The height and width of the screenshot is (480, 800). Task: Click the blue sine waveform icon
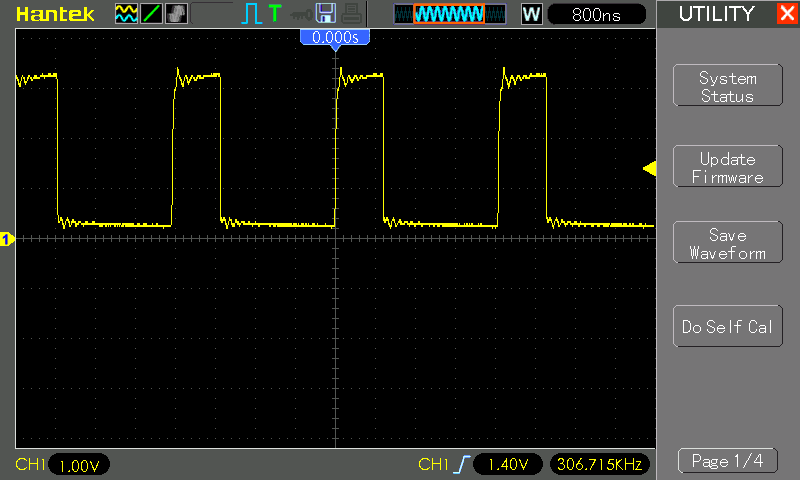point(126,14)
